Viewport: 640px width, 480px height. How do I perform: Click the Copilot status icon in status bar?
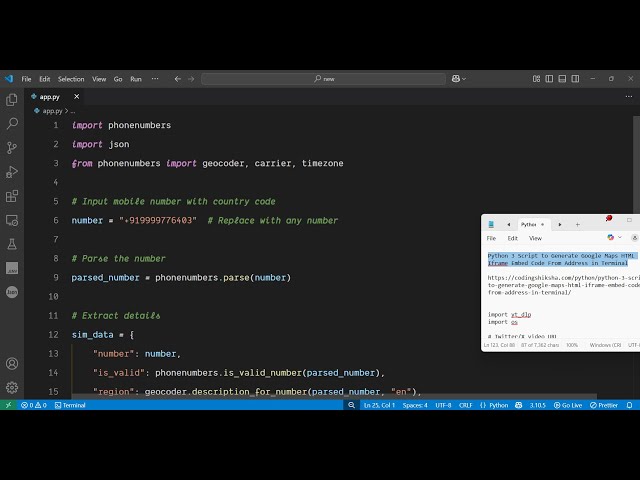click(x=518, y=405)
